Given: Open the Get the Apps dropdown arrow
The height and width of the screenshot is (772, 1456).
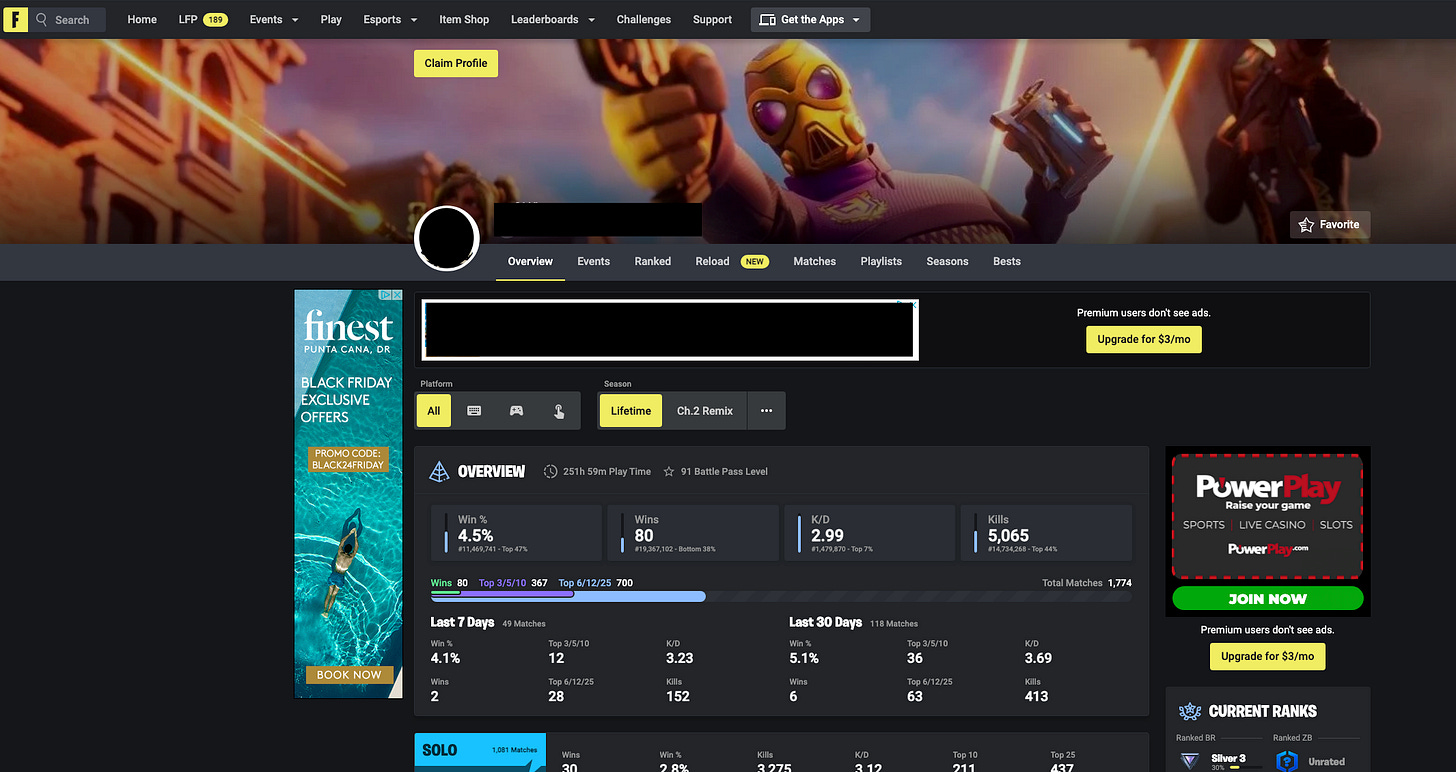Looking at the screenshot, I should click(857, 20).
